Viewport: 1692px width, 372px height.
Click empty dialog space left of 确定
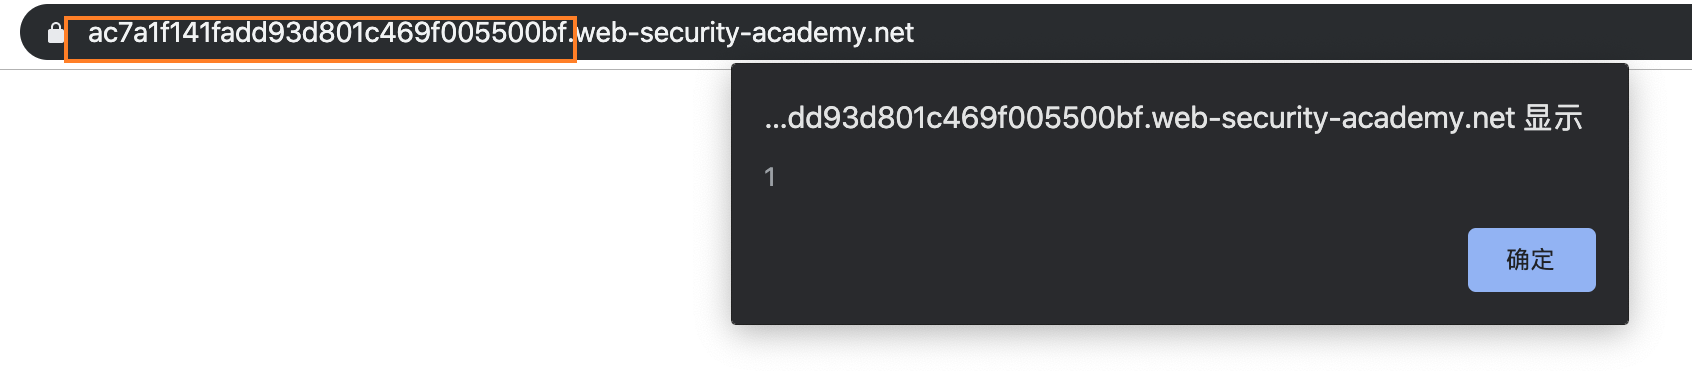(1100, 260)
